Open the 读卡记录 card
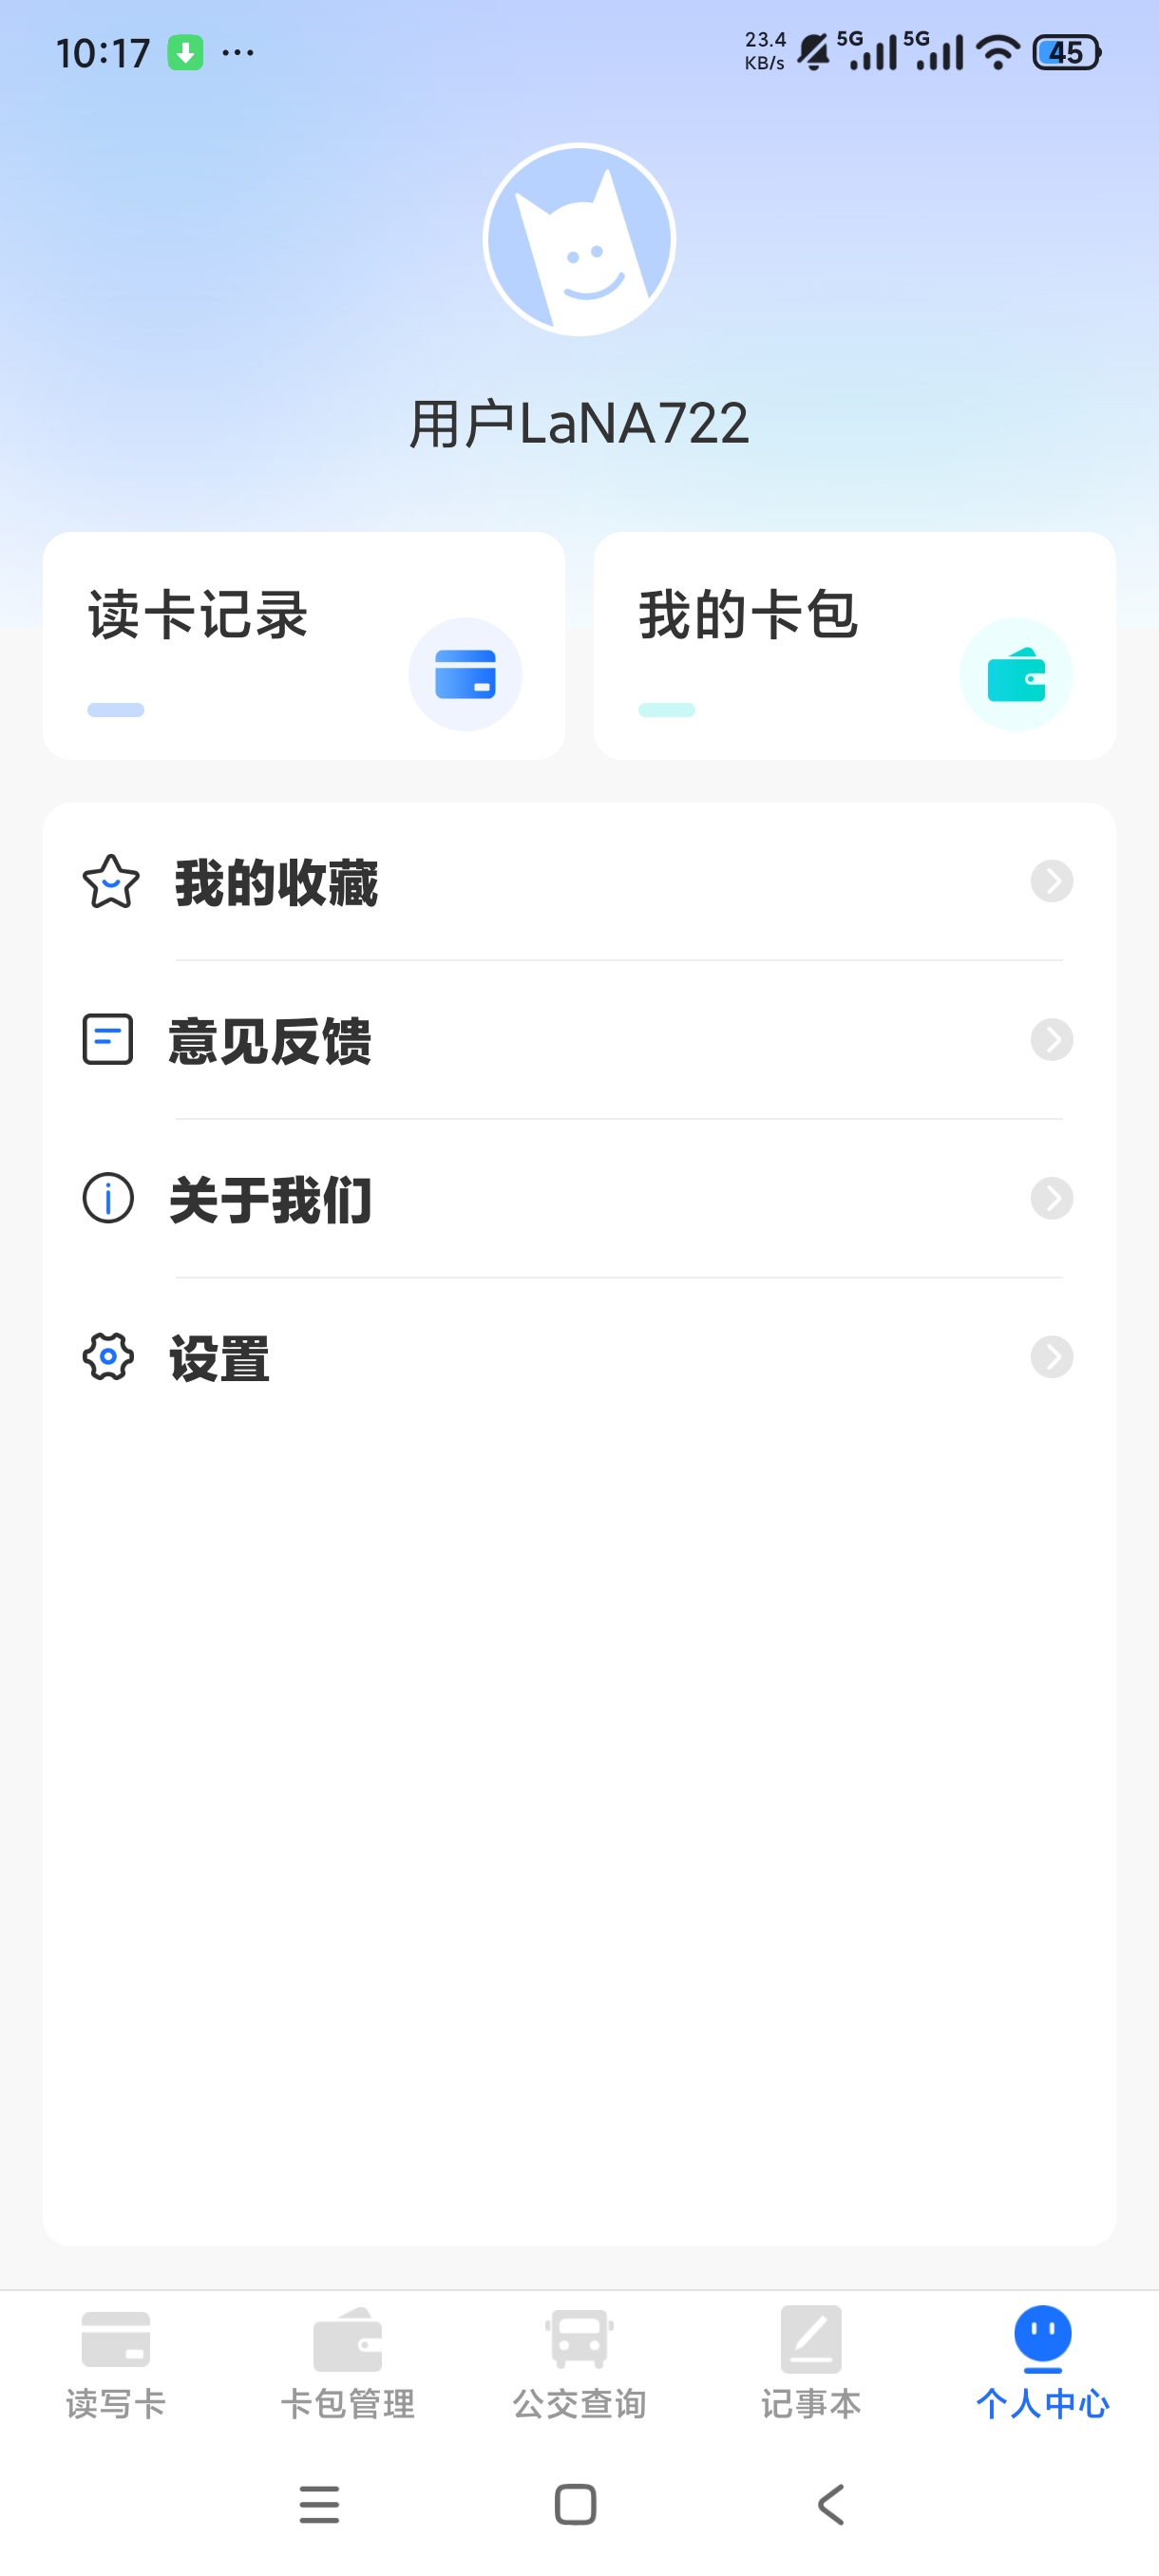 coord(304,646)
